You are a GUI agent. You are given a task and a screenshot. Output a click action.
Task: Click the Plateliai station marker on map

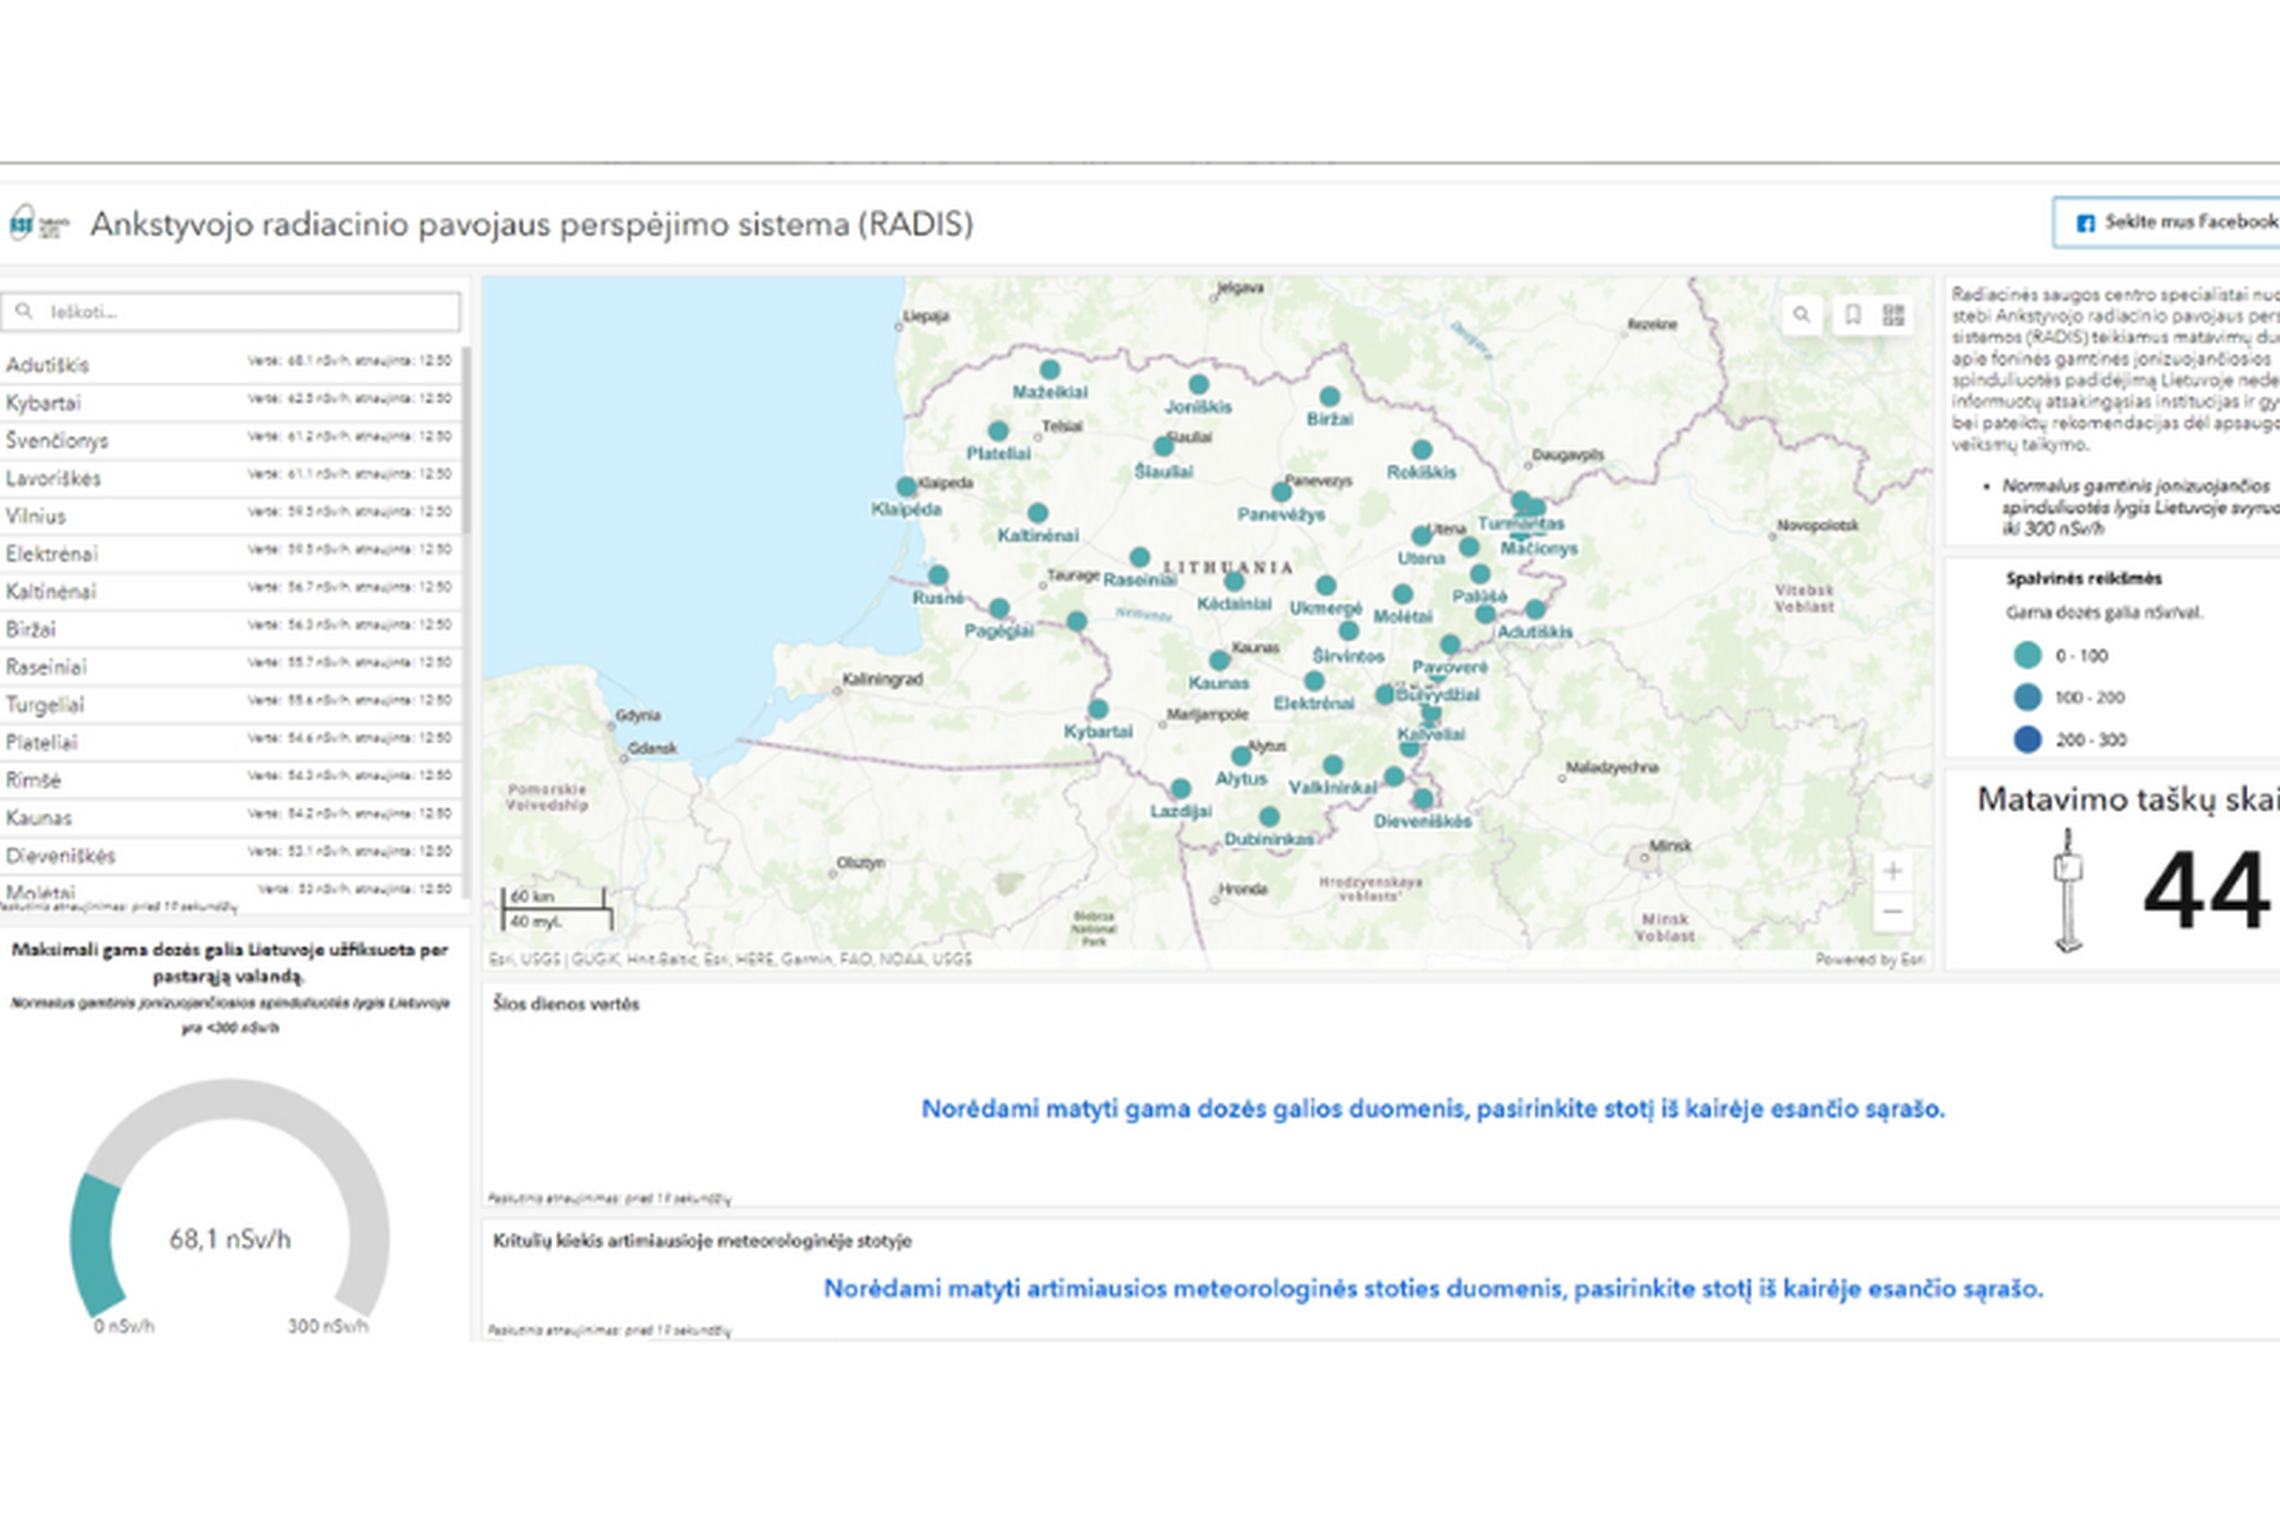(x=998, y=431)
